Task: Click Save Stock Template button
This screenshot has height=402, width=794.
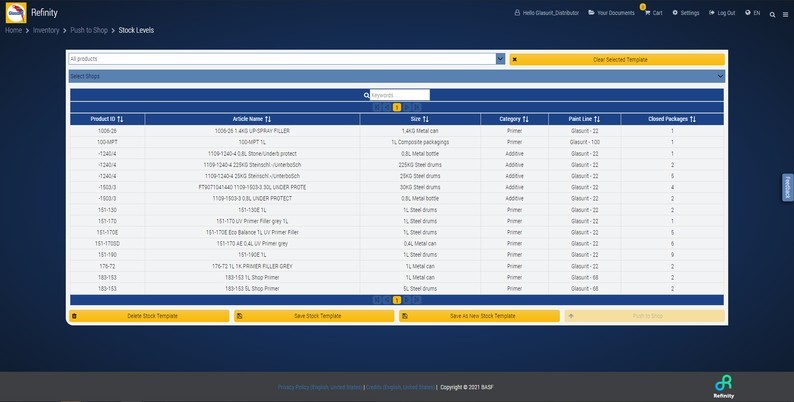Action: pos(314,316)
